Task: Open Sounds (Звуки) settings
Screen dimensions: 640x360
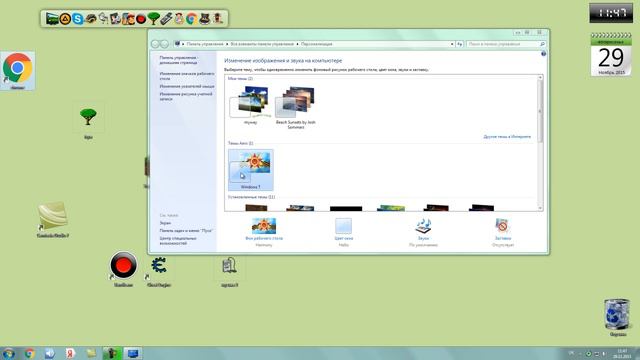Action: click(x=423, y=232)
